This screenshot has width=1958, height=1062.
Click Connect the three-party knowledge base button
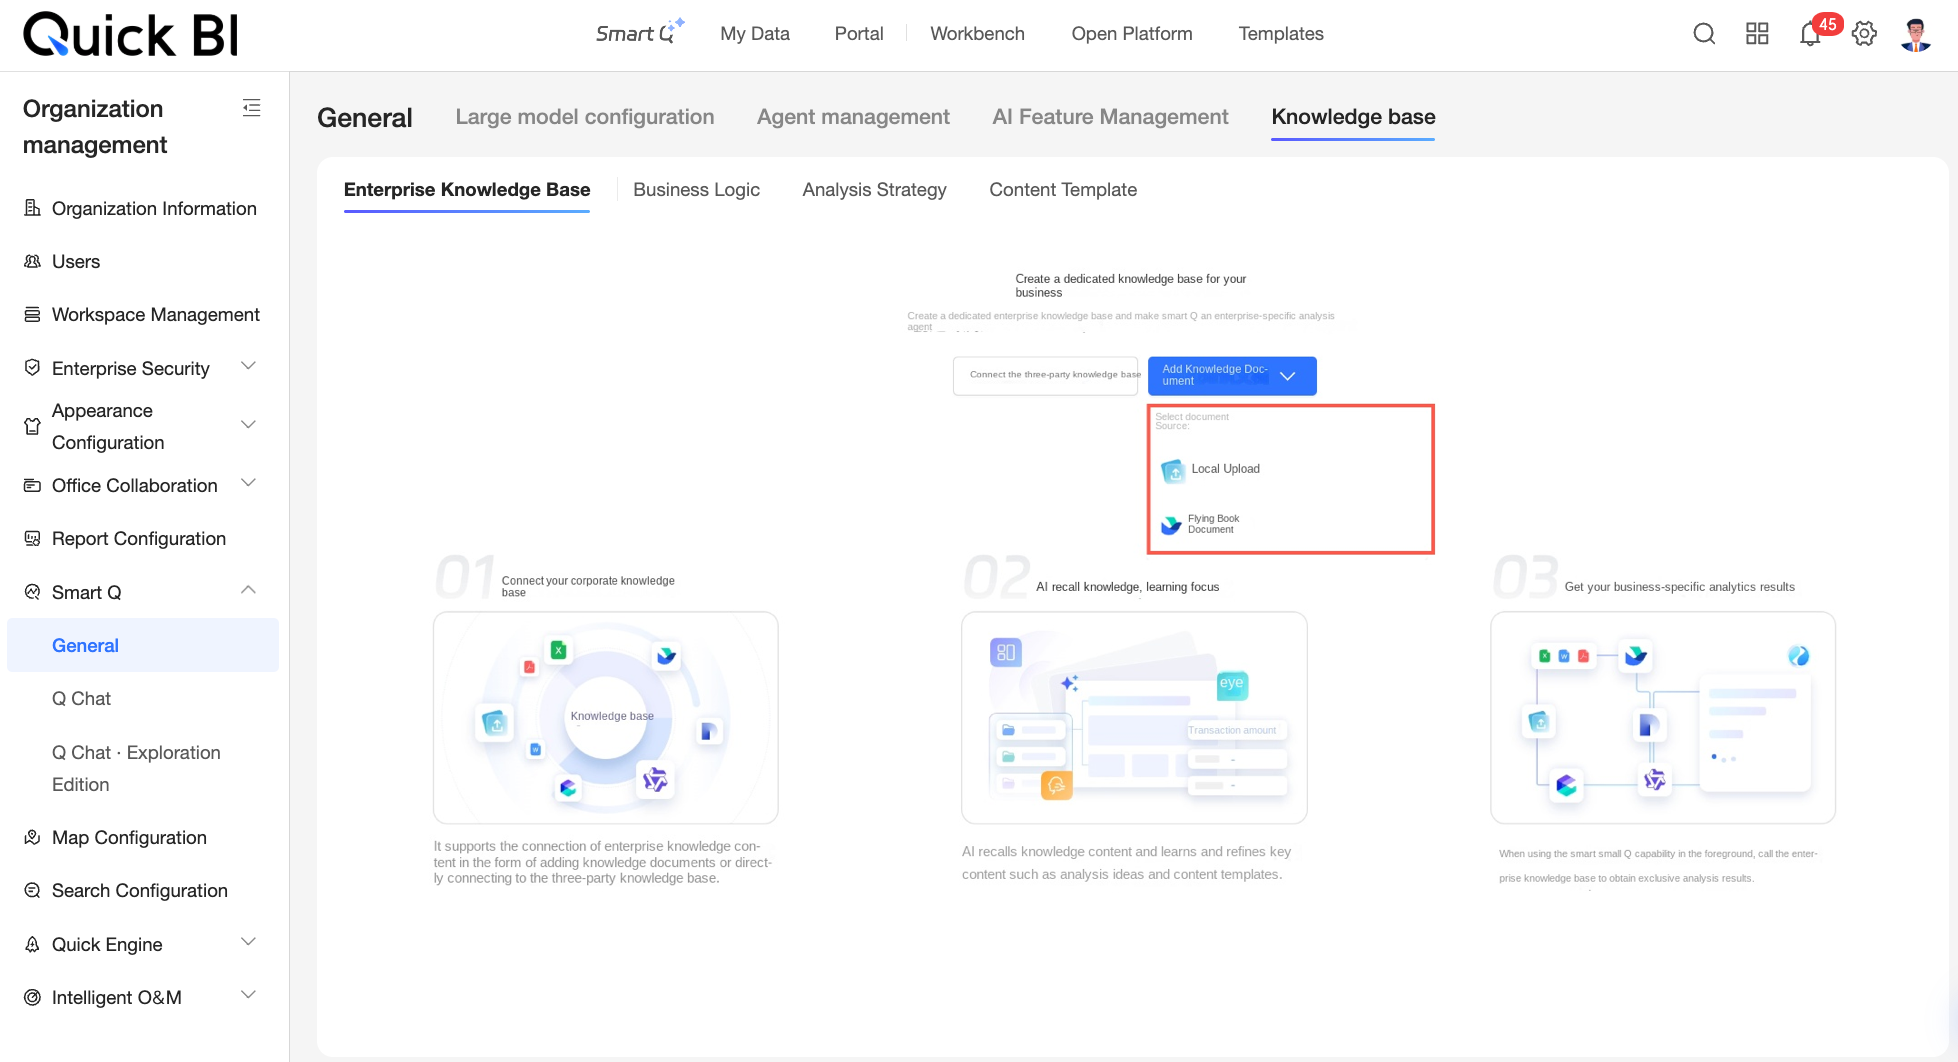point(1046,376)
